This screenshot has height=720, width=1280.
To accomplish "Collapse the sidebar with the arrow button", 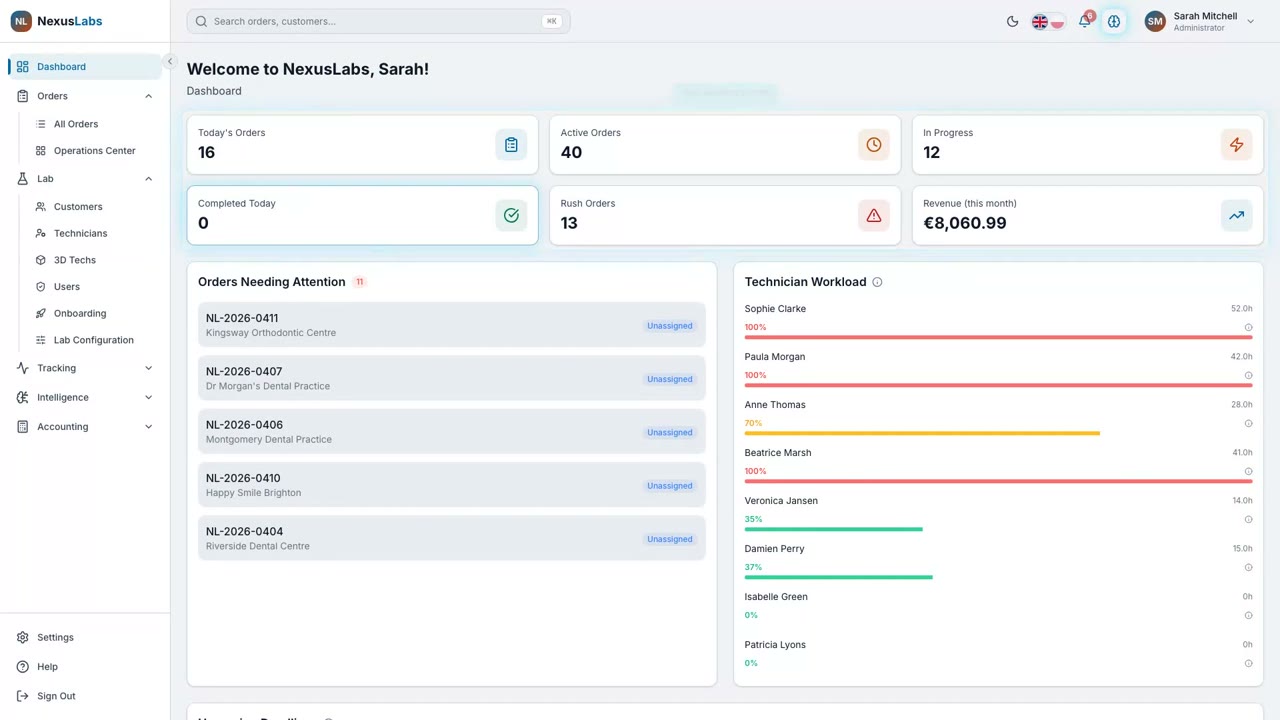I will (169, 62).
